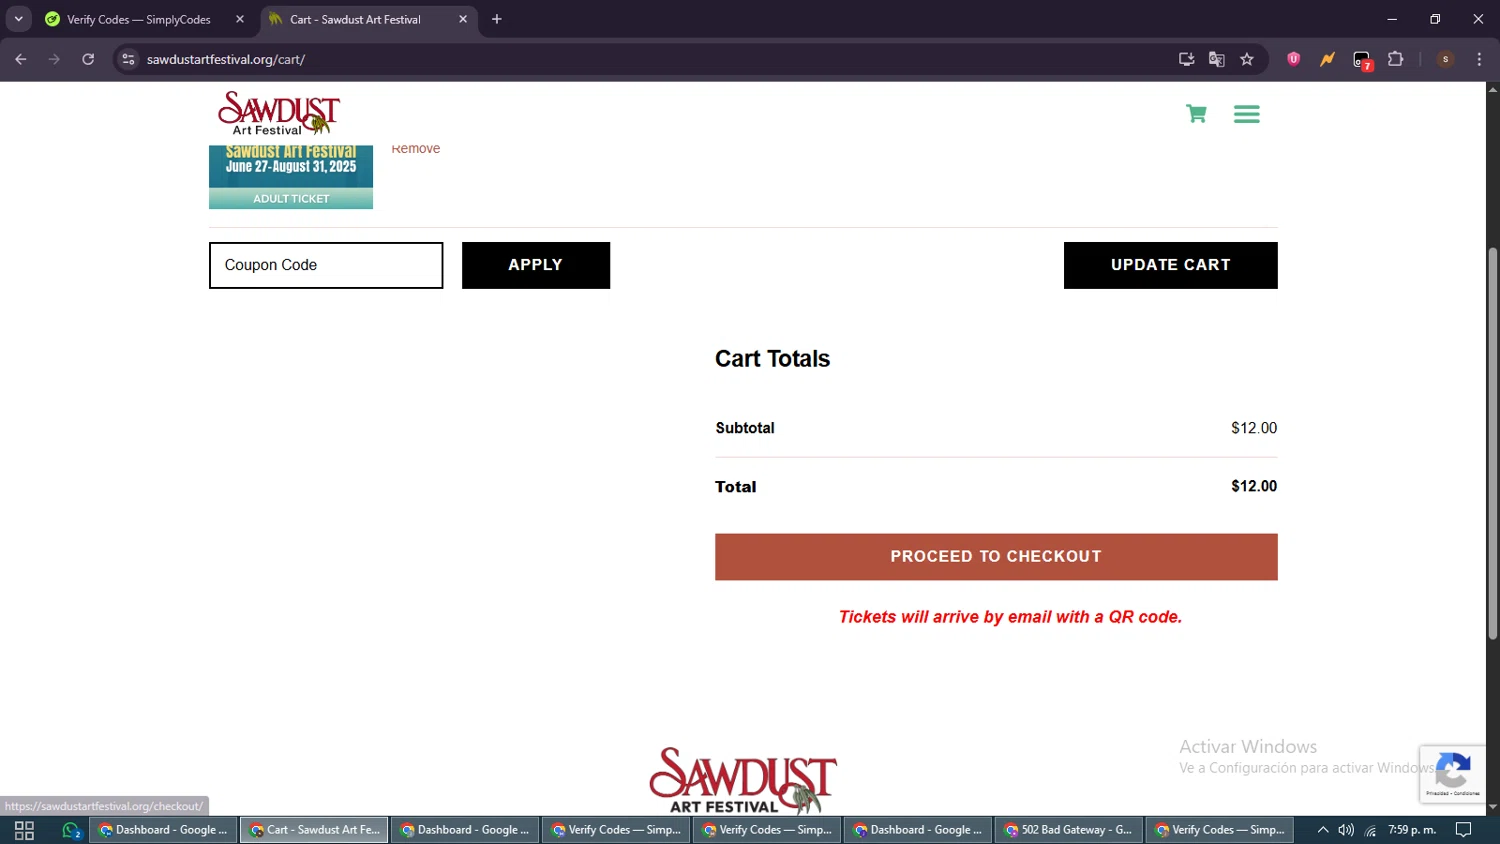Viewport: 1500px width, 844px height.
Task: Select the Cart - Sawdust Art Festival tab
Action: tap(355, 19)
